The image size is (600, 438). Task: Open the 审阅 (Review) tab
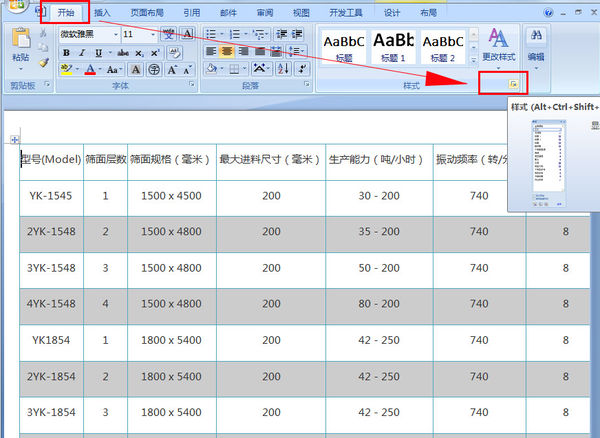265,13
